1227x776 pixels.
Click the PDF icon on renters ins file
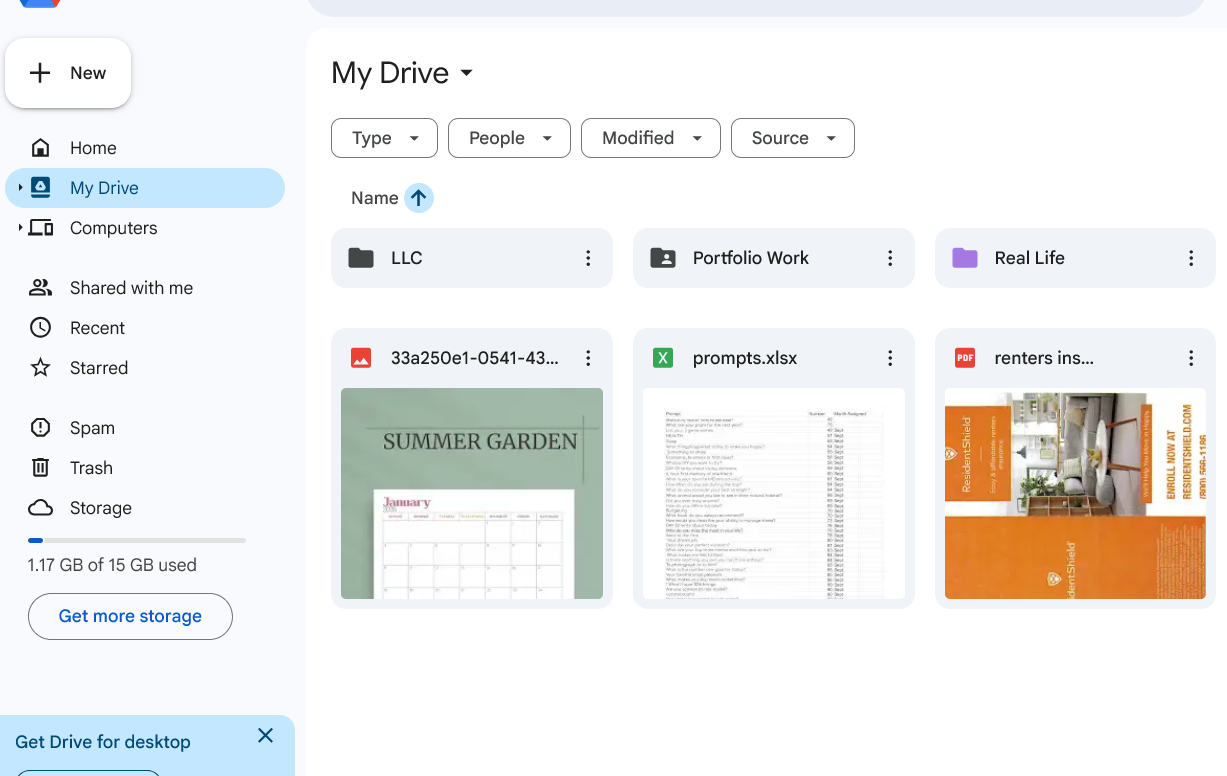[x=964, y=357]
